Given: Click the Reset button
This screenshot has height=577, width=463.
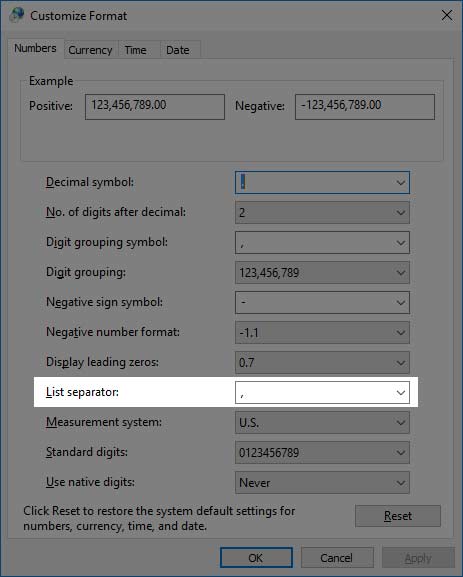Looking at the screenshot, I should 398,516.
